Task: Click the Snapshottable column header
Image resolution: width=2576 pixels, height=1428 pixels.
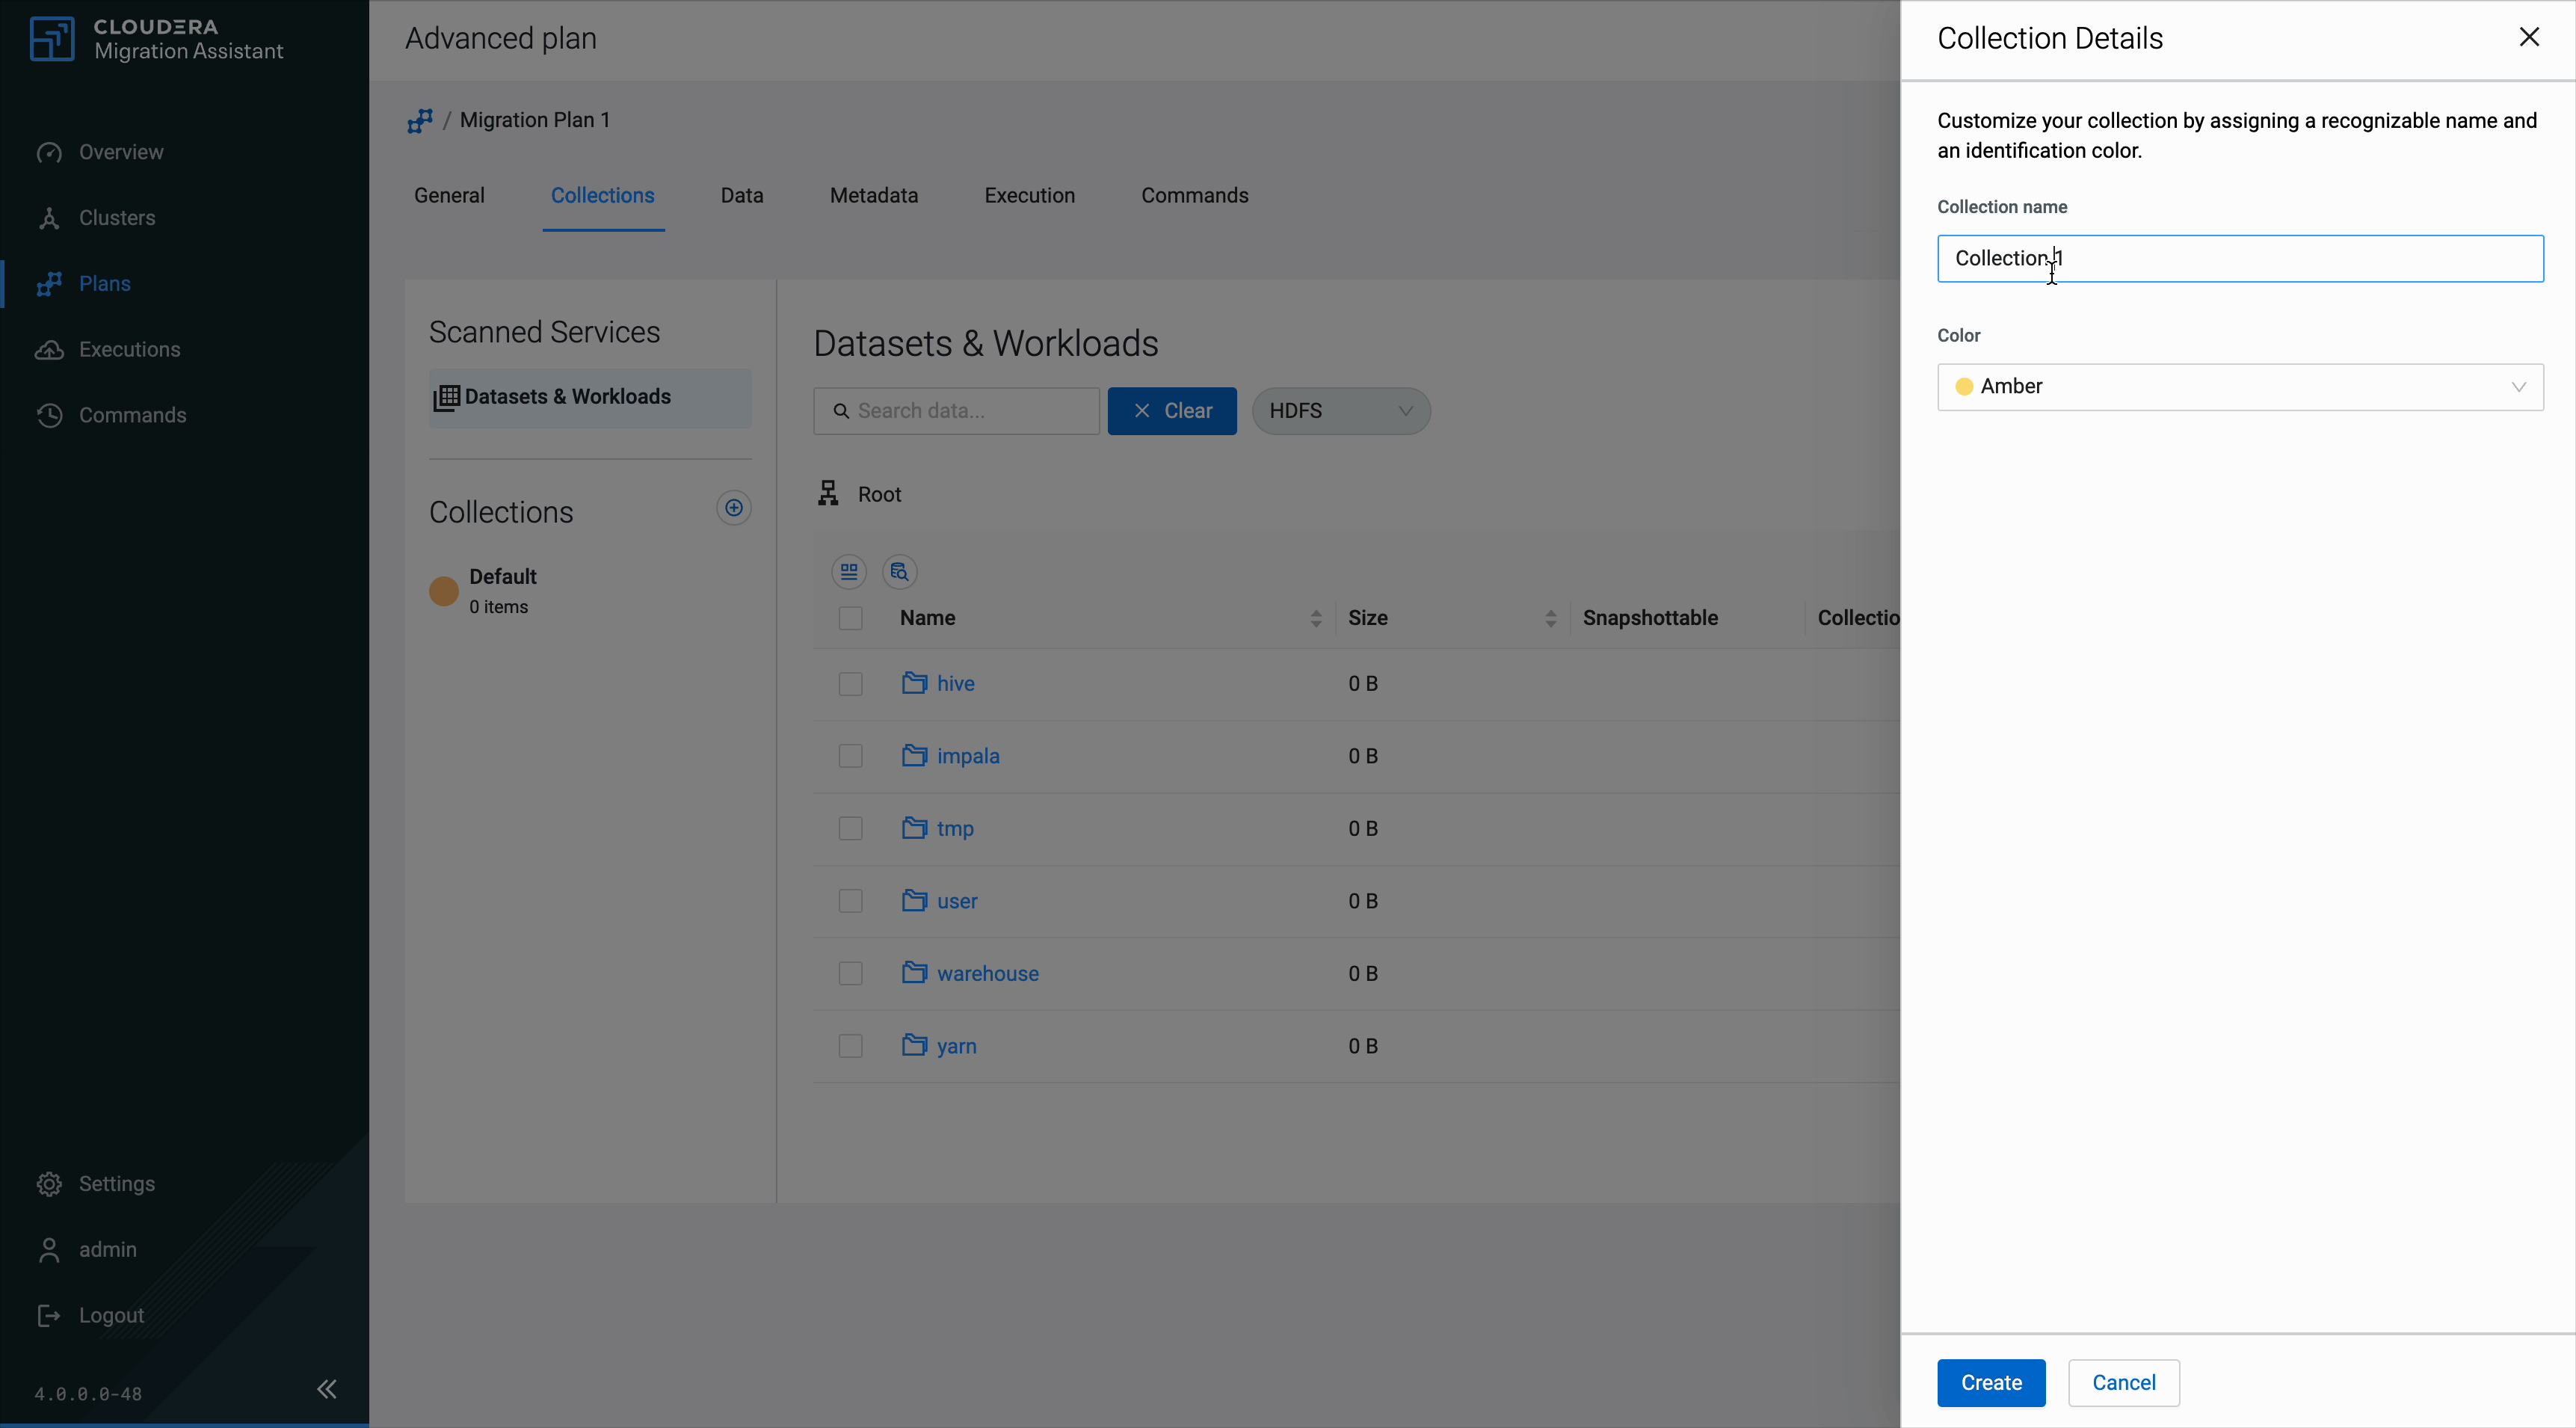Action: [1651, 619]
